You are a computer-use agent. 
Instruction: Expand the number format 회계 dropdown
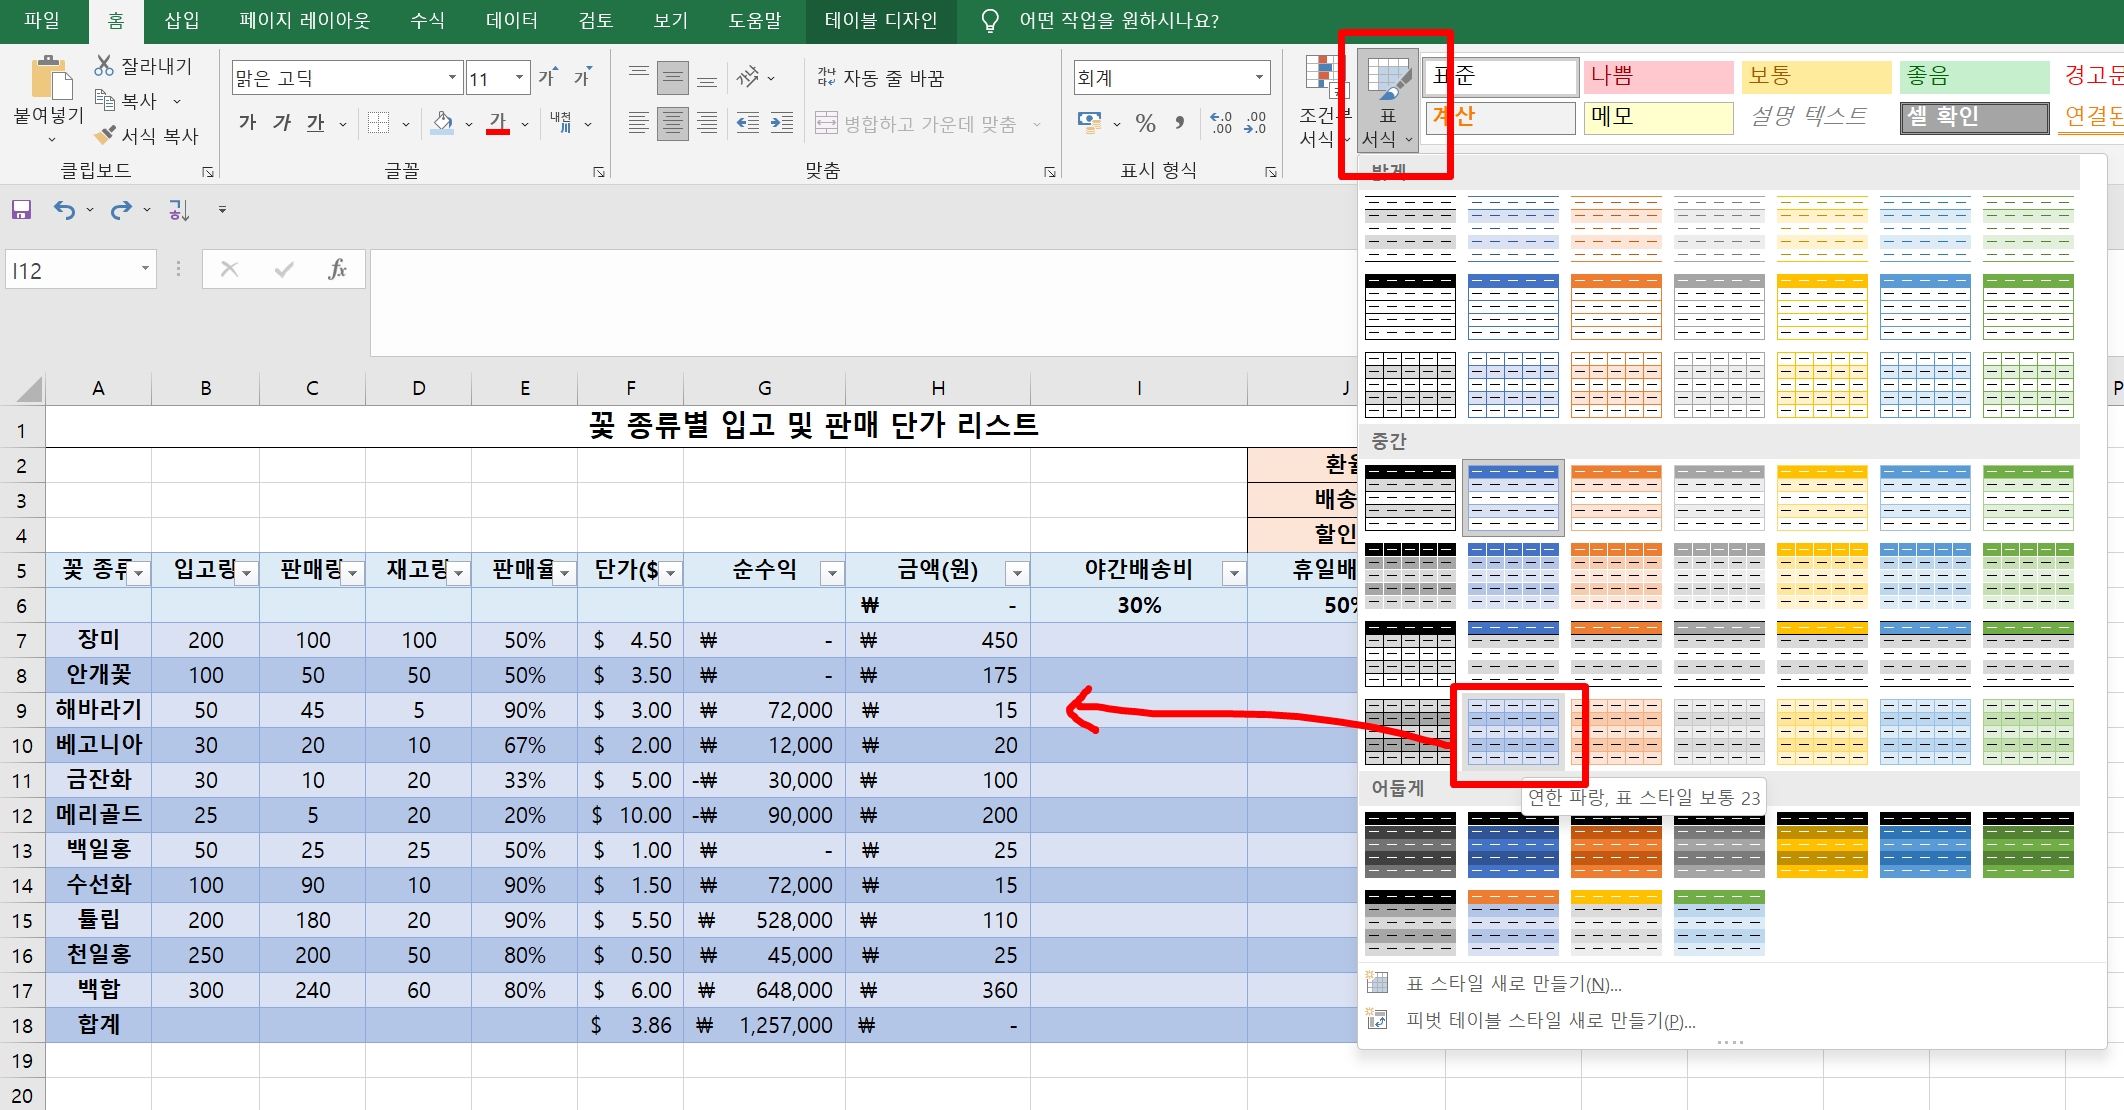[1258, 77]
